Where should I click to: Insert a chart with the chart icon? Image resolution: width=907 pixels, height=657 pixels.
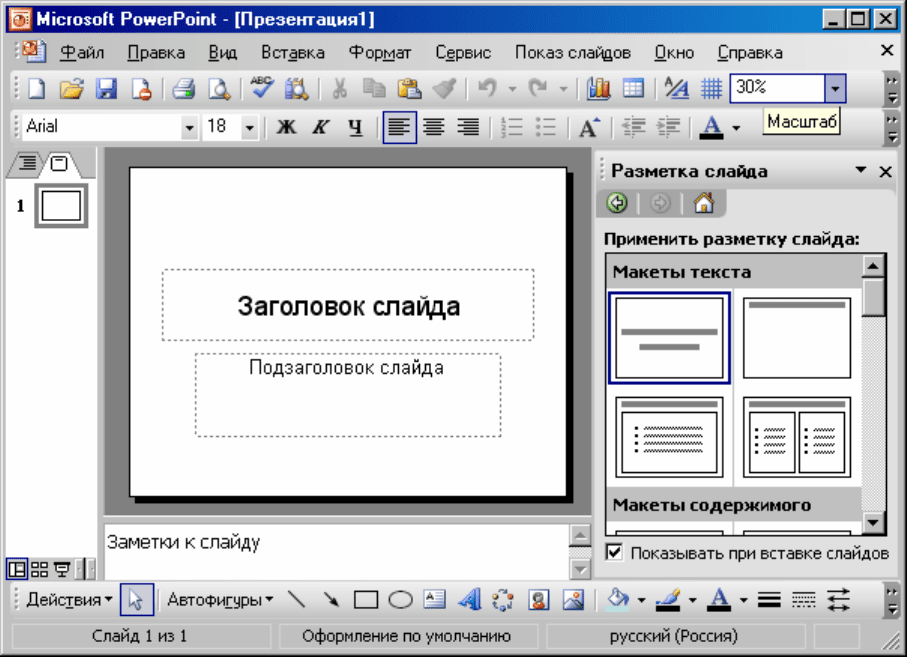[x=598, y=89]
